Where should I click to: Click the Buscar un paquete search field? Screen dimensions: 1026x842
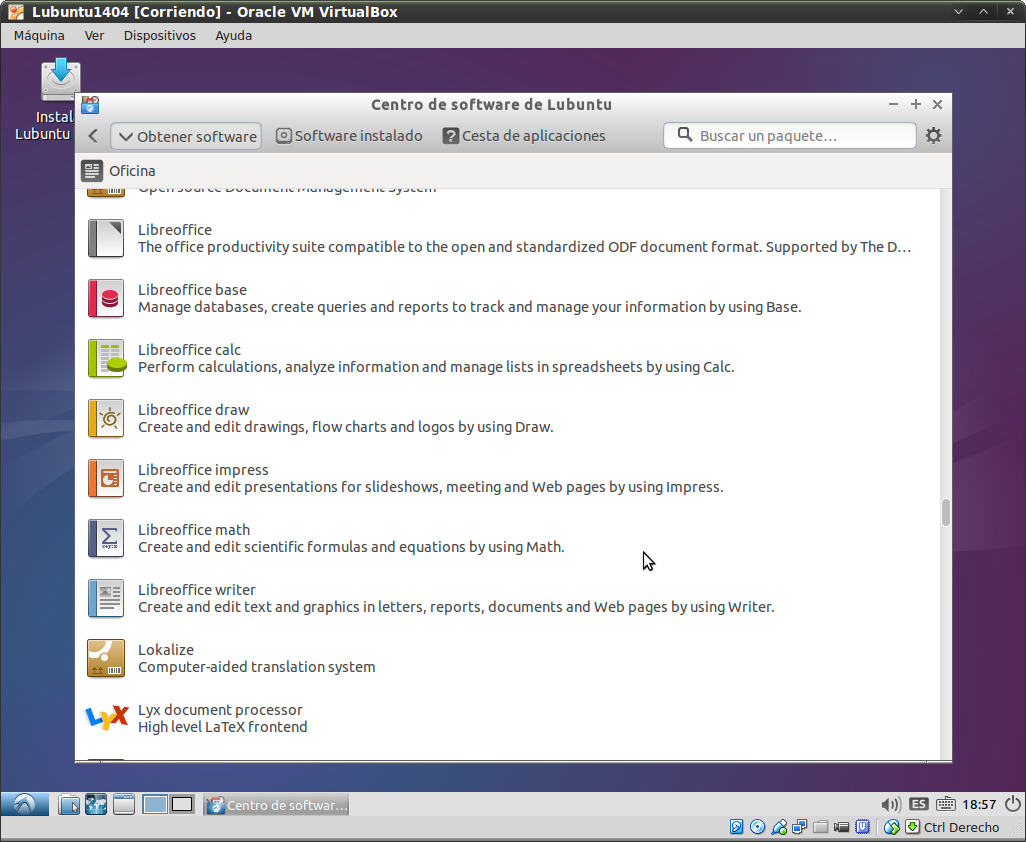point(790,136)
